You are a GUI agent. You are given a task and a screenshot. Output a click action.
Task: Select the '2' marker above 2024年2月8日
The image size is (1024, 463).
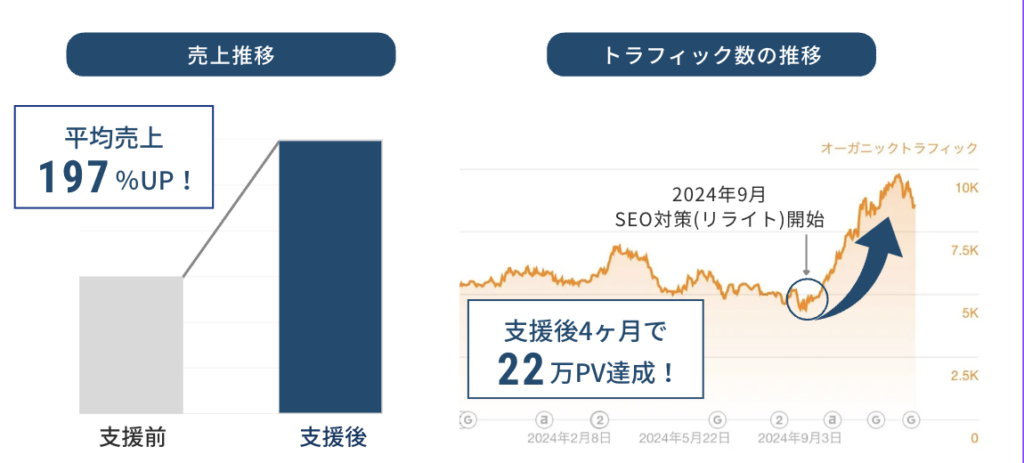[600, 418]
